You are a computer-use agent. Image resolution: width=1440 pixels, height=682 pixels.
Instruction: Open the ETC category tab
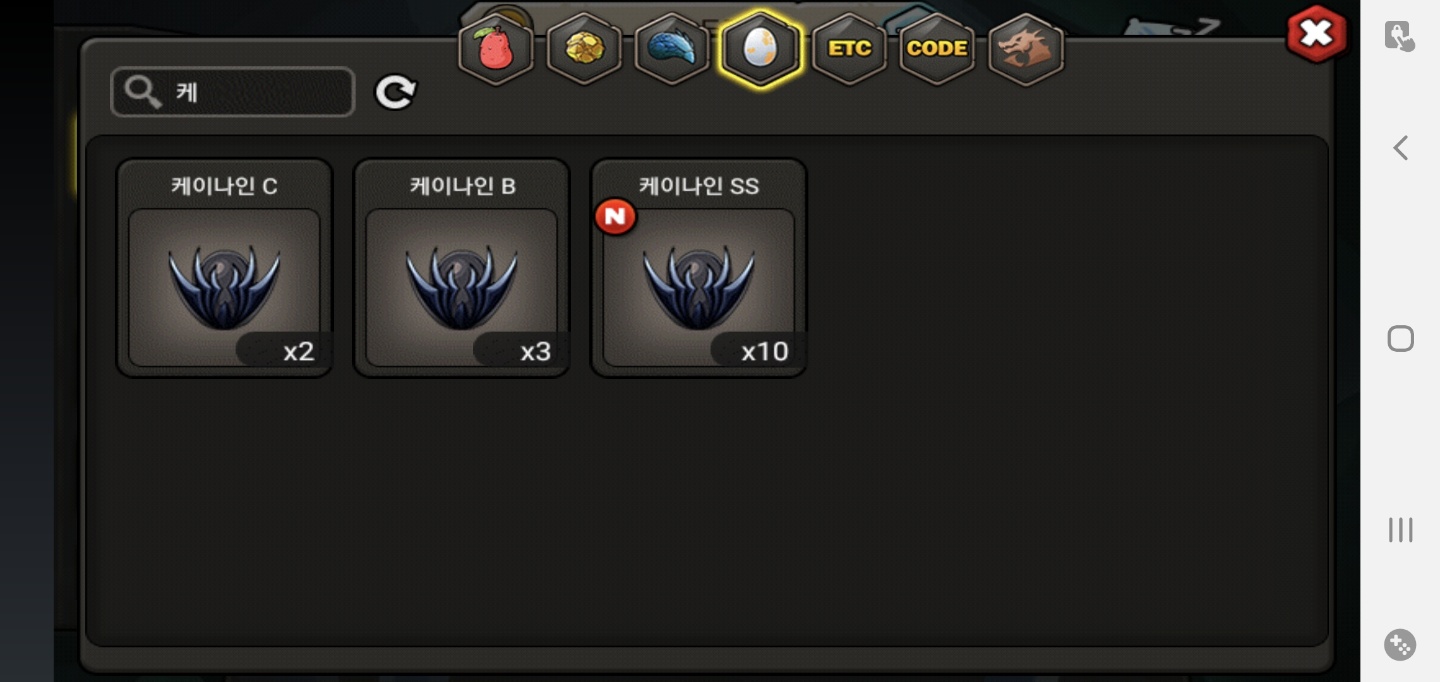coord(849,48)
